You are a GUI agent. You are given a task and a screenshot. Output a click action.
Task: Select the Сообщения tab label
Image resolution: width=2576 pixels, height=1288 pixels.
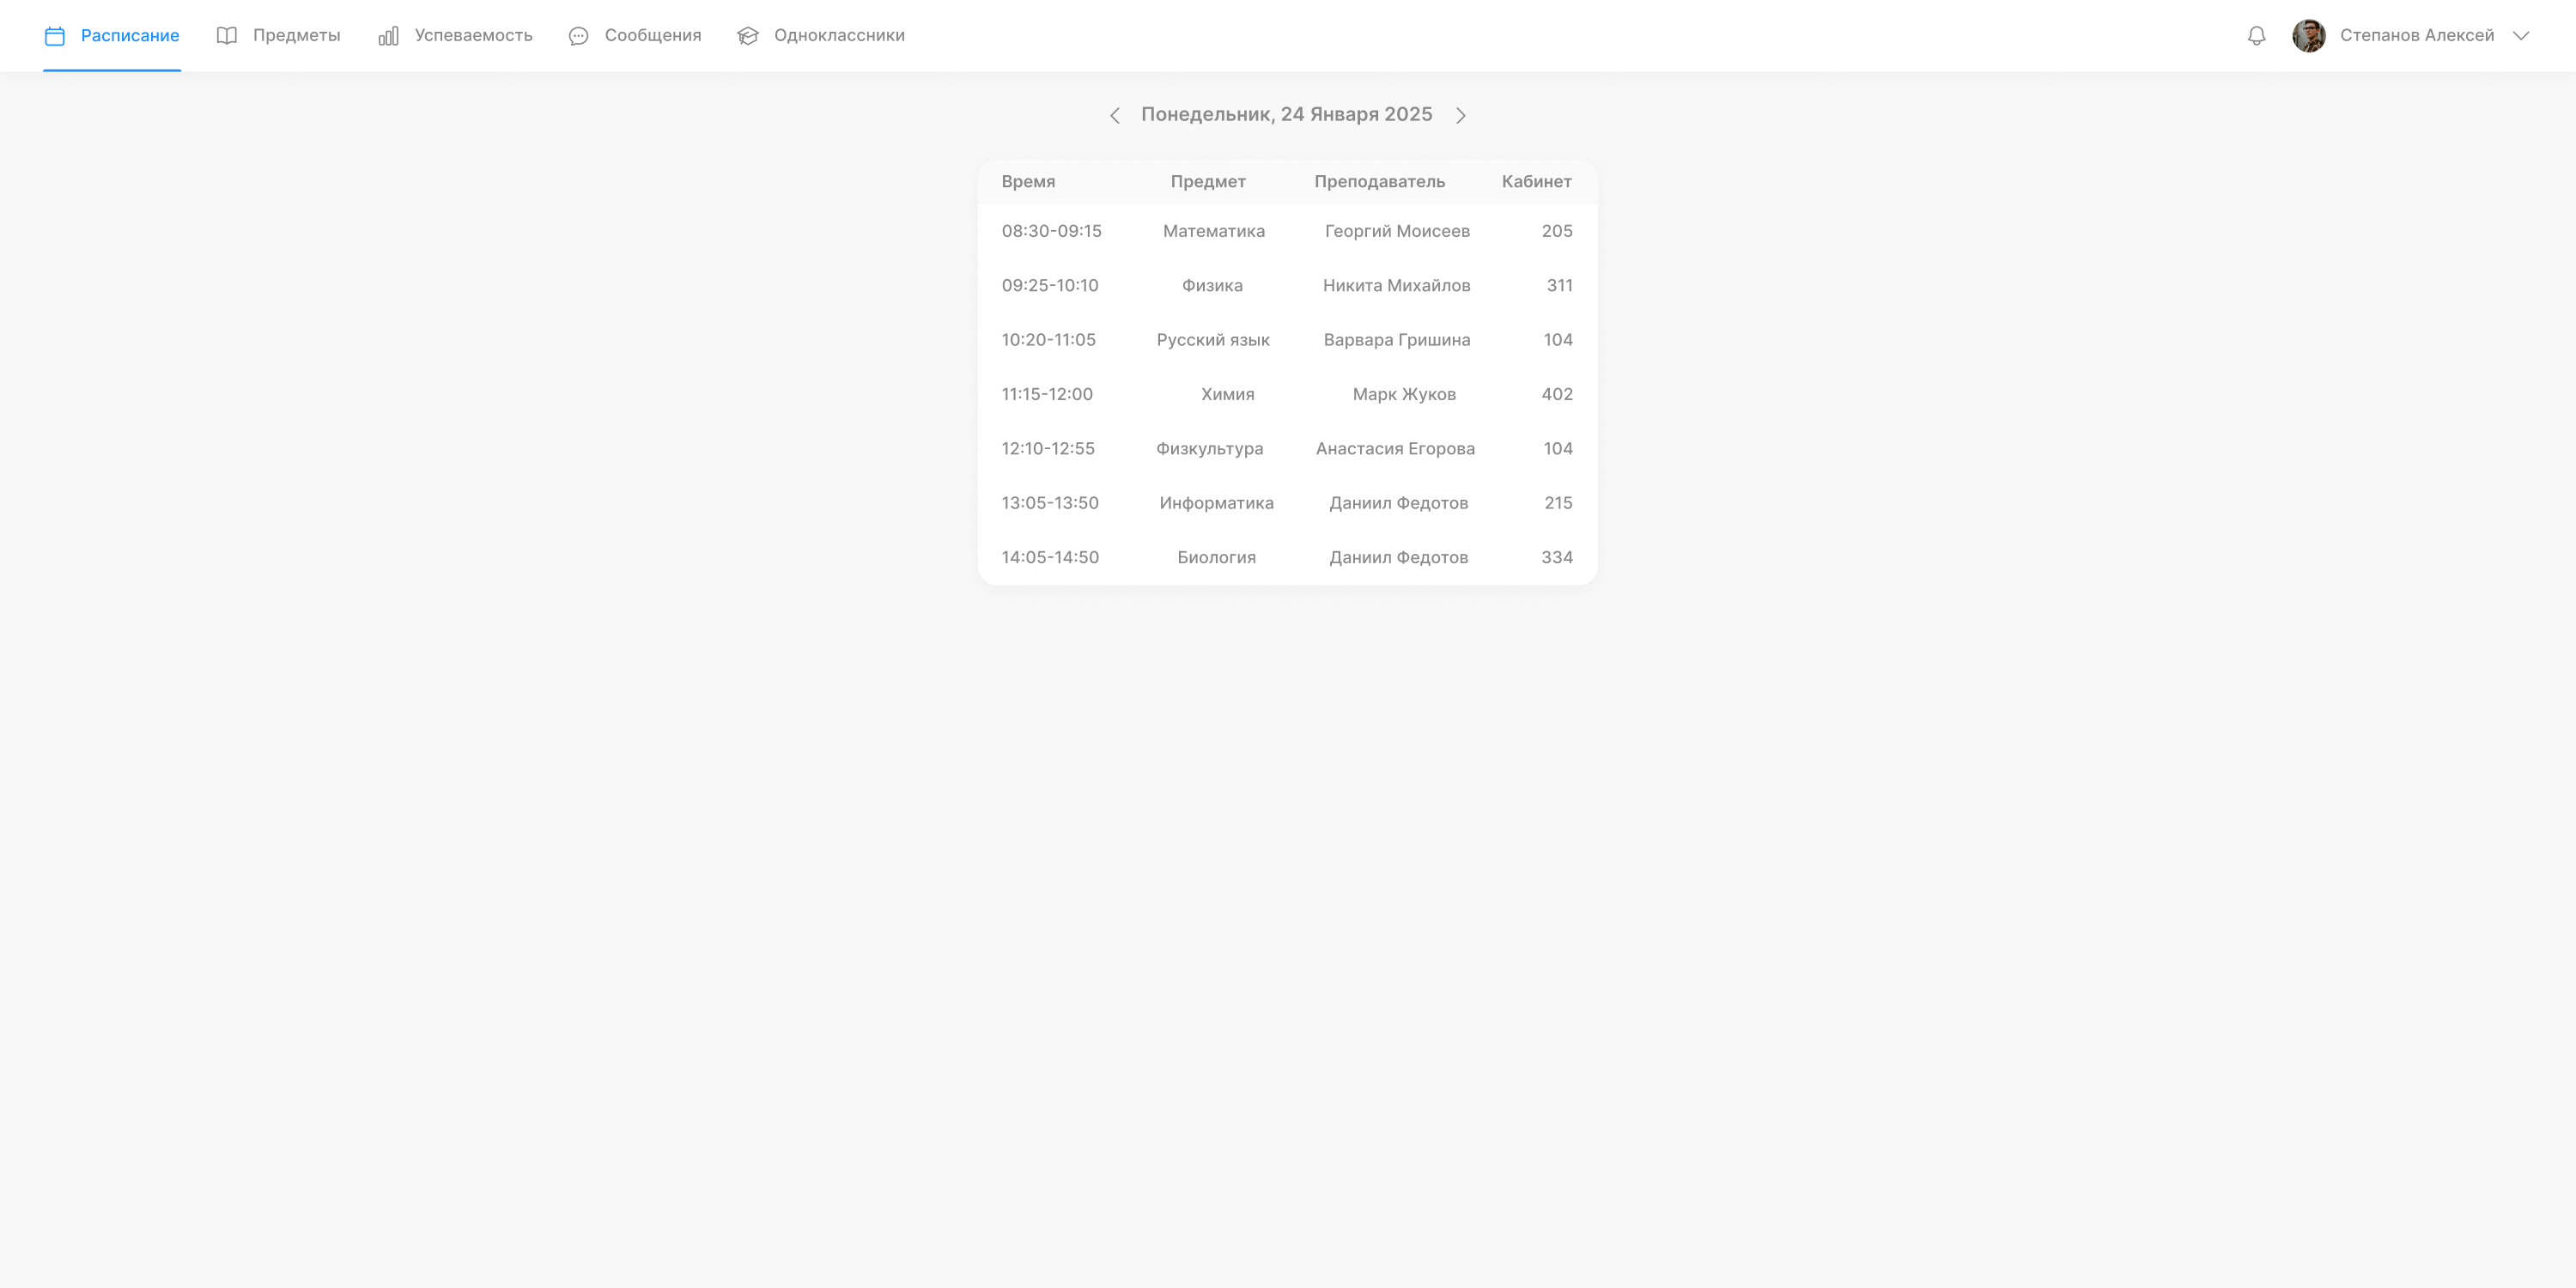652,36
